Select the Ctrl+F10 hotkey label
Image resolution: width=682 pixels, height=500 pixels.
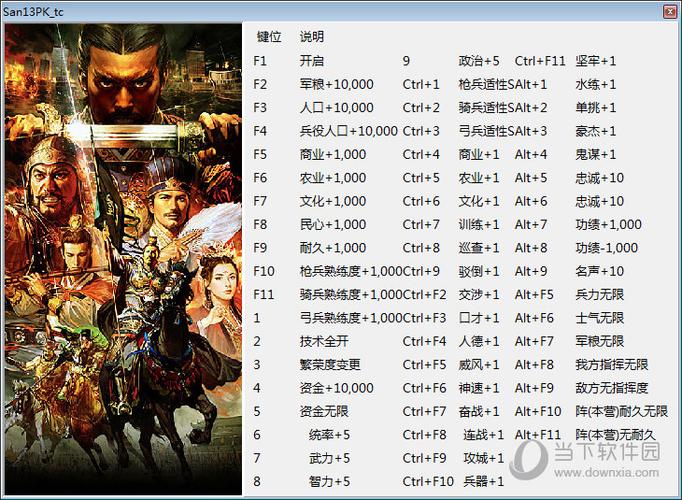pyautogui.click(x=428, y=482)
